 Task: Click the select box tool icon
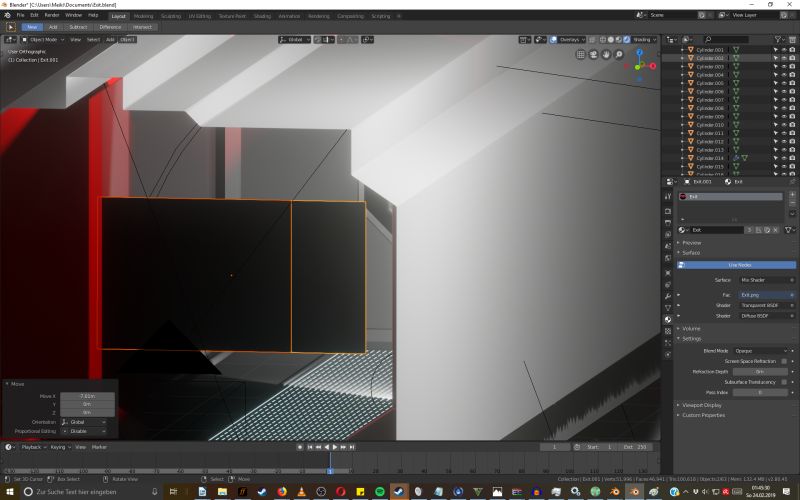10,27
